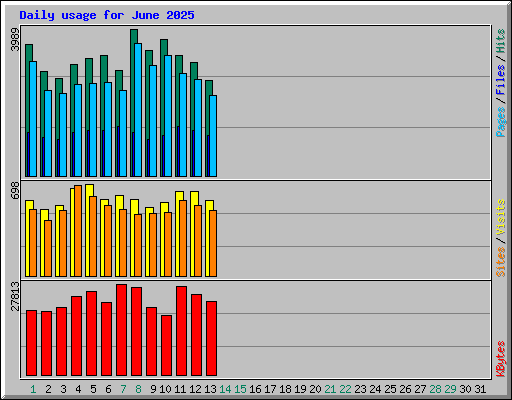Click the day 28 axis label
Screen dimensions: 512x400
click(x=435, y=389)
